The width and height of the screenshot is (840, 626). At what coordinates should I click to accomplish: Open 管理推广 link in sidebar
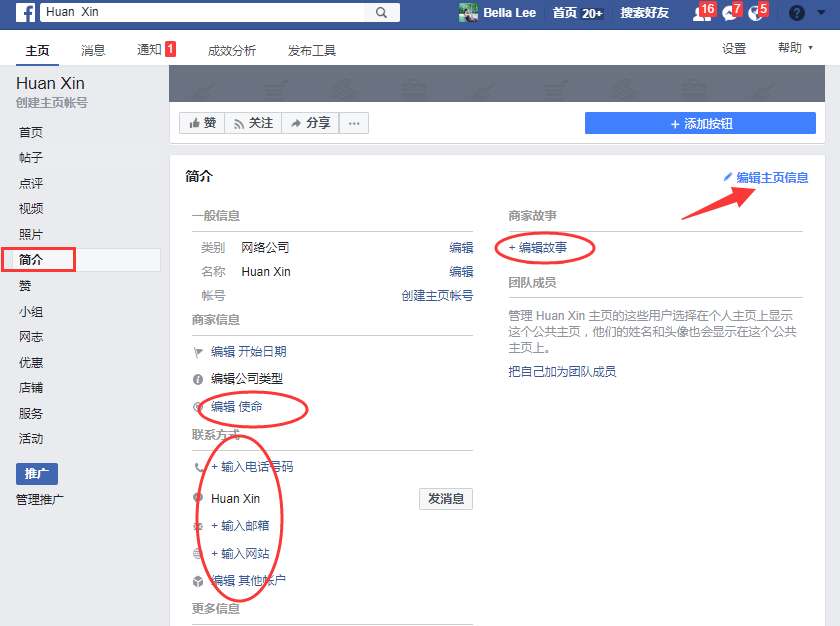(x=40, y=500)
